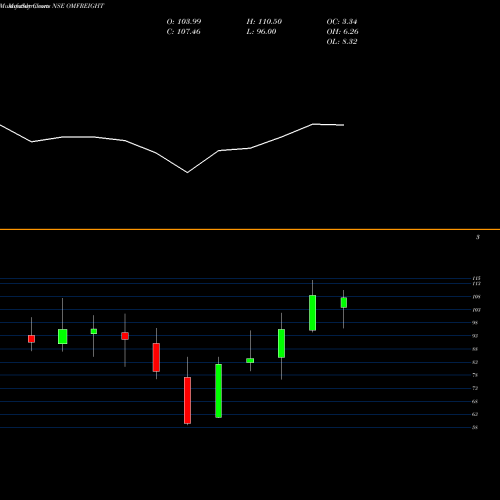The image size is (500, 500).
Task: Click the 62 price axis label
Action: pyautogui.click(x=475, y=414)
